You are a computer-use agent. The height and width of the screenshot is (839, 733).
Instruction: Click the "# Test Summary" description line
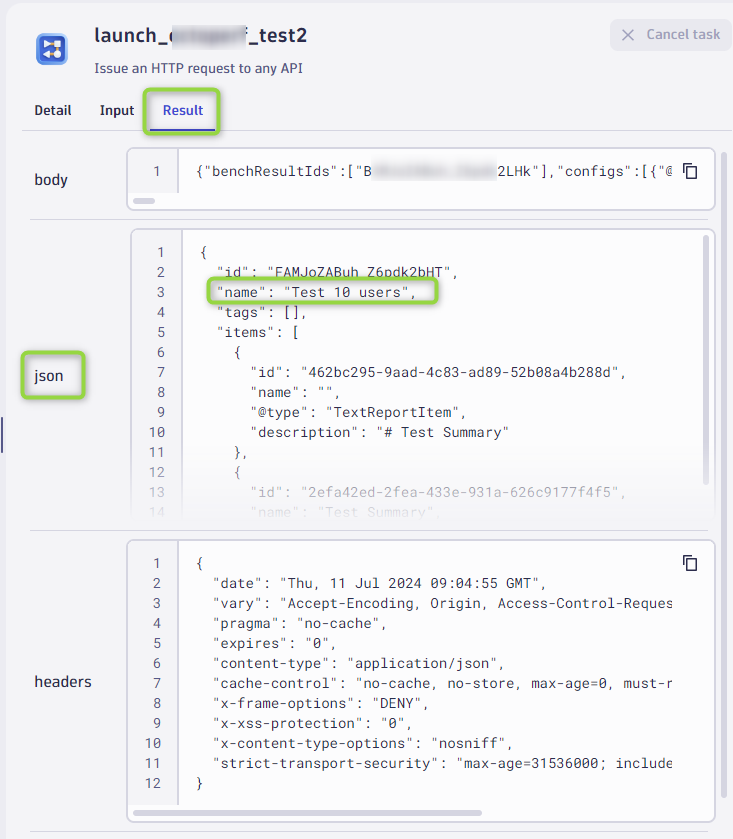click(380, 432)
